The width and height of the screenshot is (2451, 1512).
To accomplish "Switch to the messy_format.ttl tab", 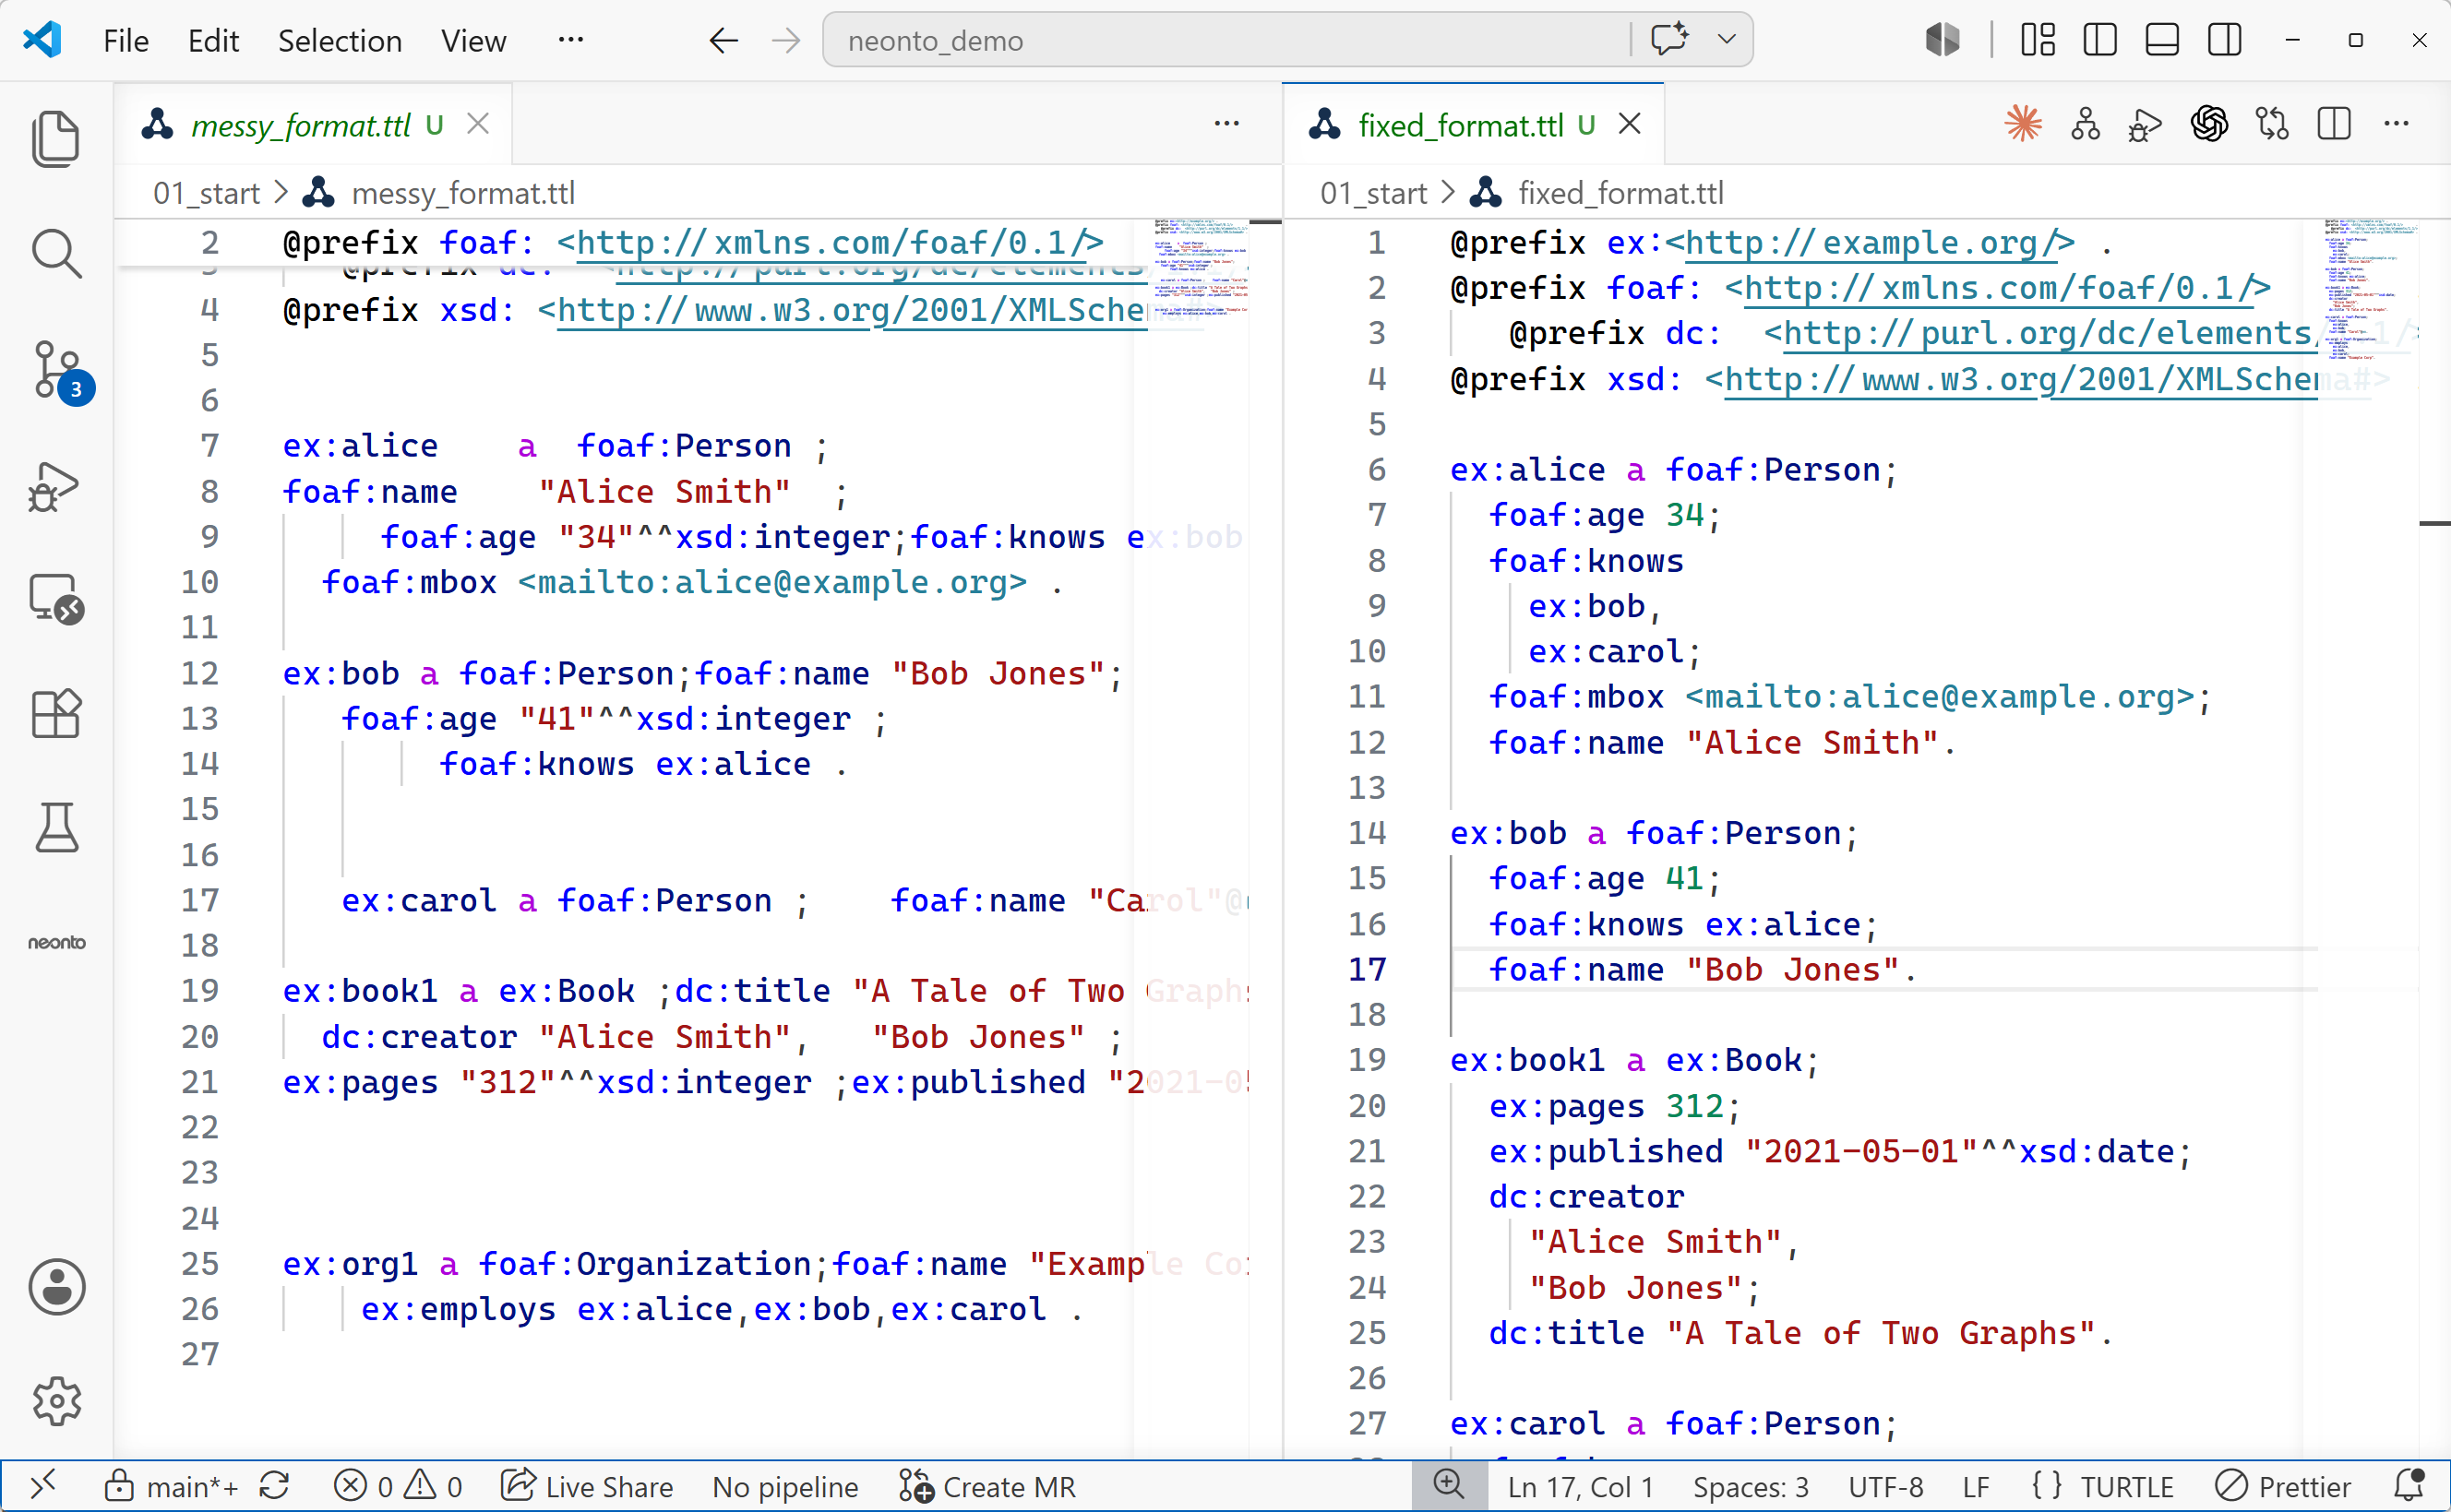I will click(300, 125).
